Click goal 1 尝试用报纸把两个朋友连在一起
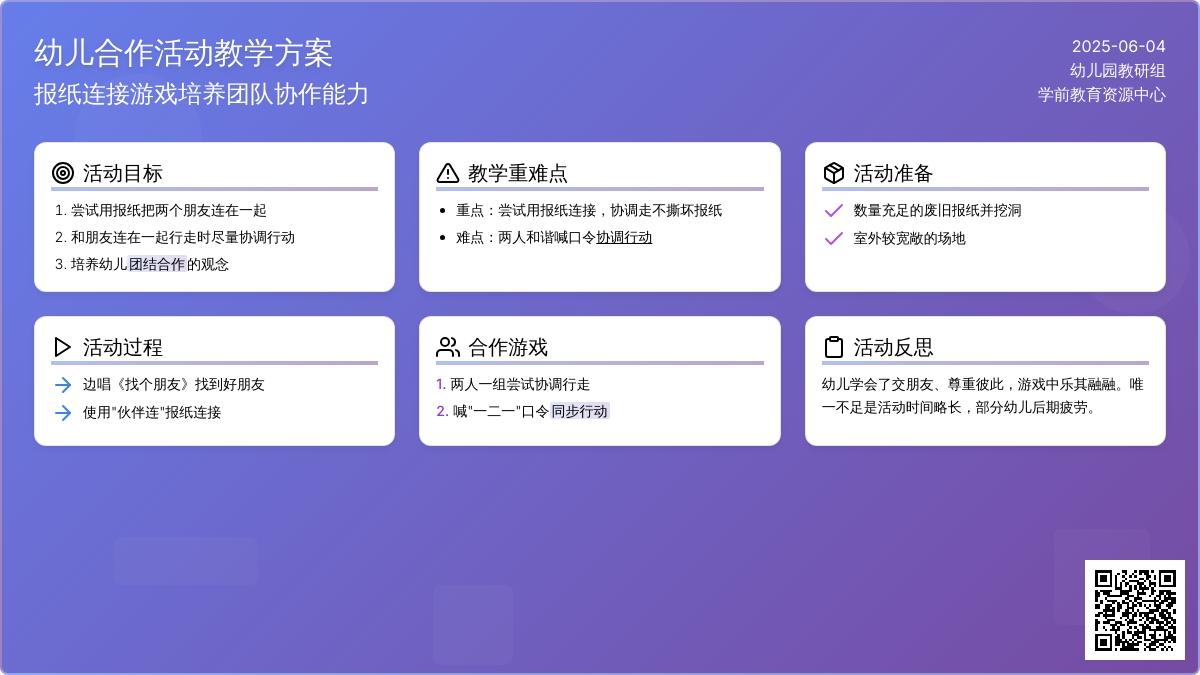This screenshot has width=1200, height=675. point(169,211)
